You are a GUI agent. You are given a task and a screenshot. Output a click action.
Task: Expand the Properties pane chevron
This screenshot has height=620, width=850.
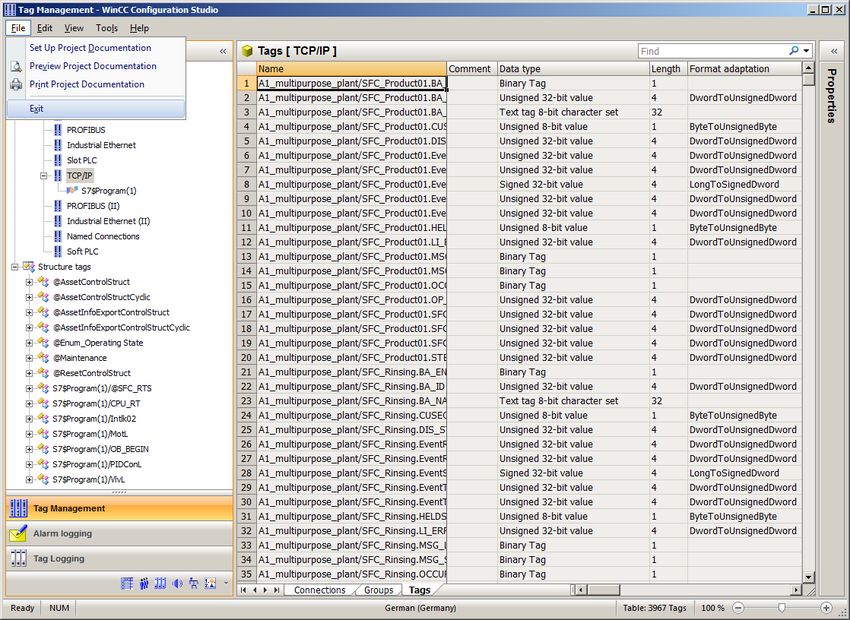click(x=834, y=51)
